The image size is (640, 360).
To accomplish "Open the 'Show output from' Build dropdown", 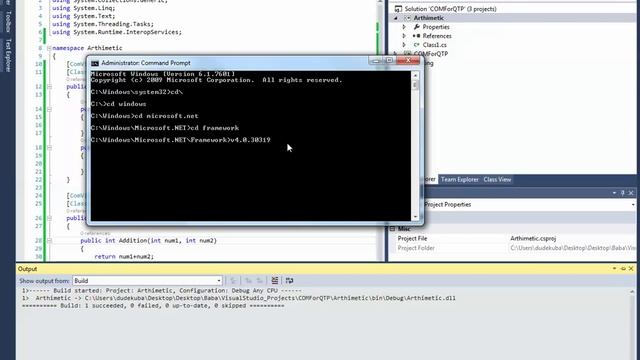I will click(x=219, y=281).
